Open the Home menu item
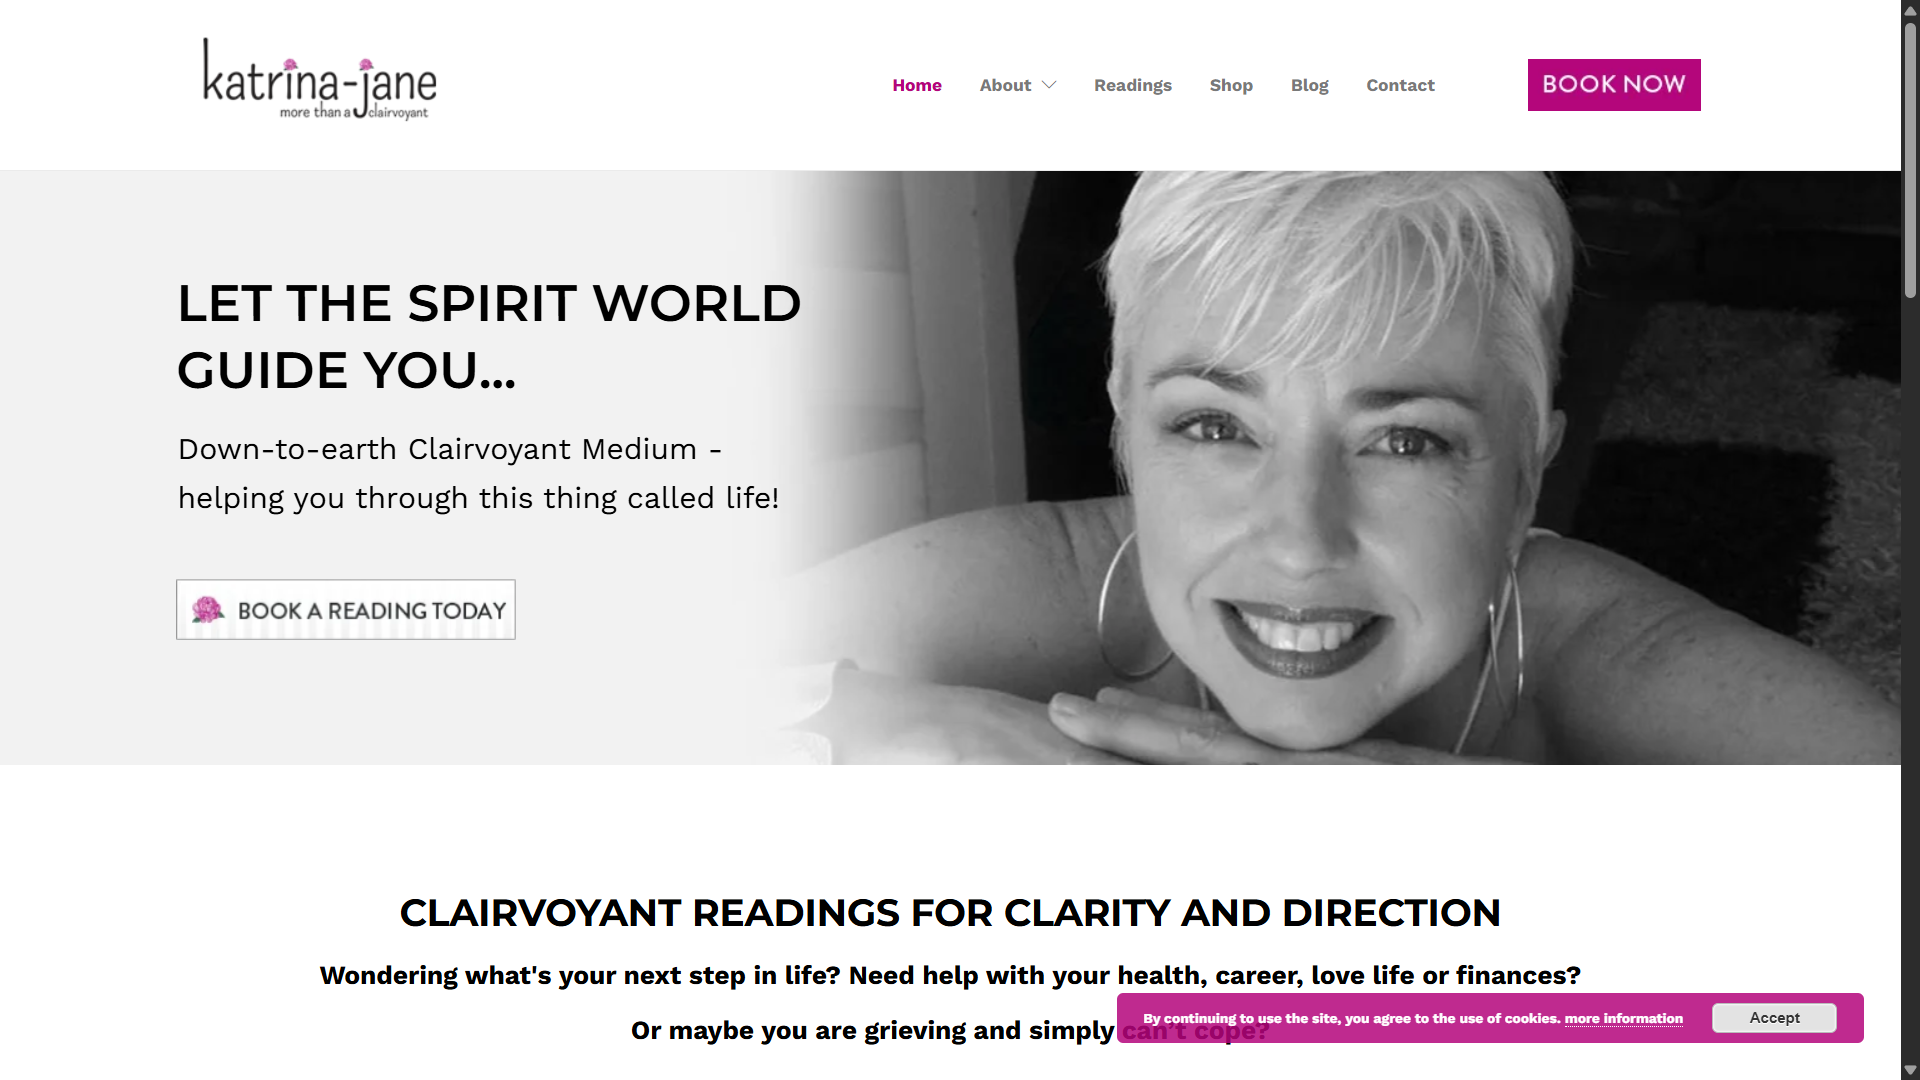Screen dimensions: 1920x1080 (917, 86)
